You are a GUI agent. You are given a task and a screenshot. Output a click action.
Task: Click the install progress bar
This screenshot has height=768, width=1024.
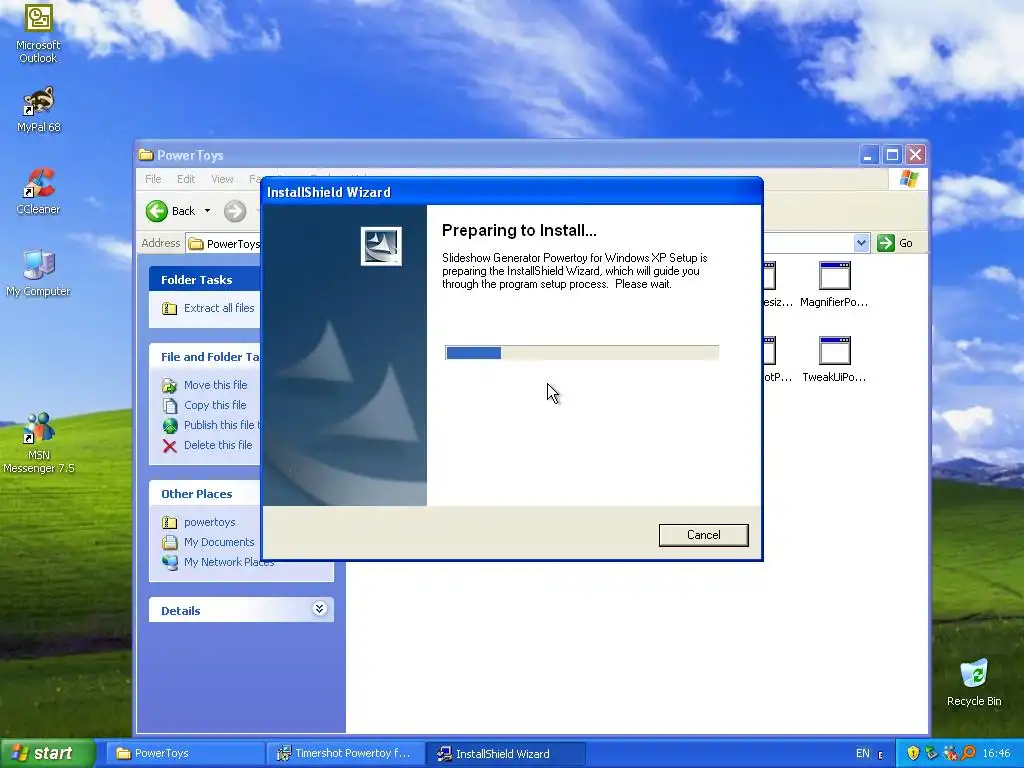pos(582,353)
